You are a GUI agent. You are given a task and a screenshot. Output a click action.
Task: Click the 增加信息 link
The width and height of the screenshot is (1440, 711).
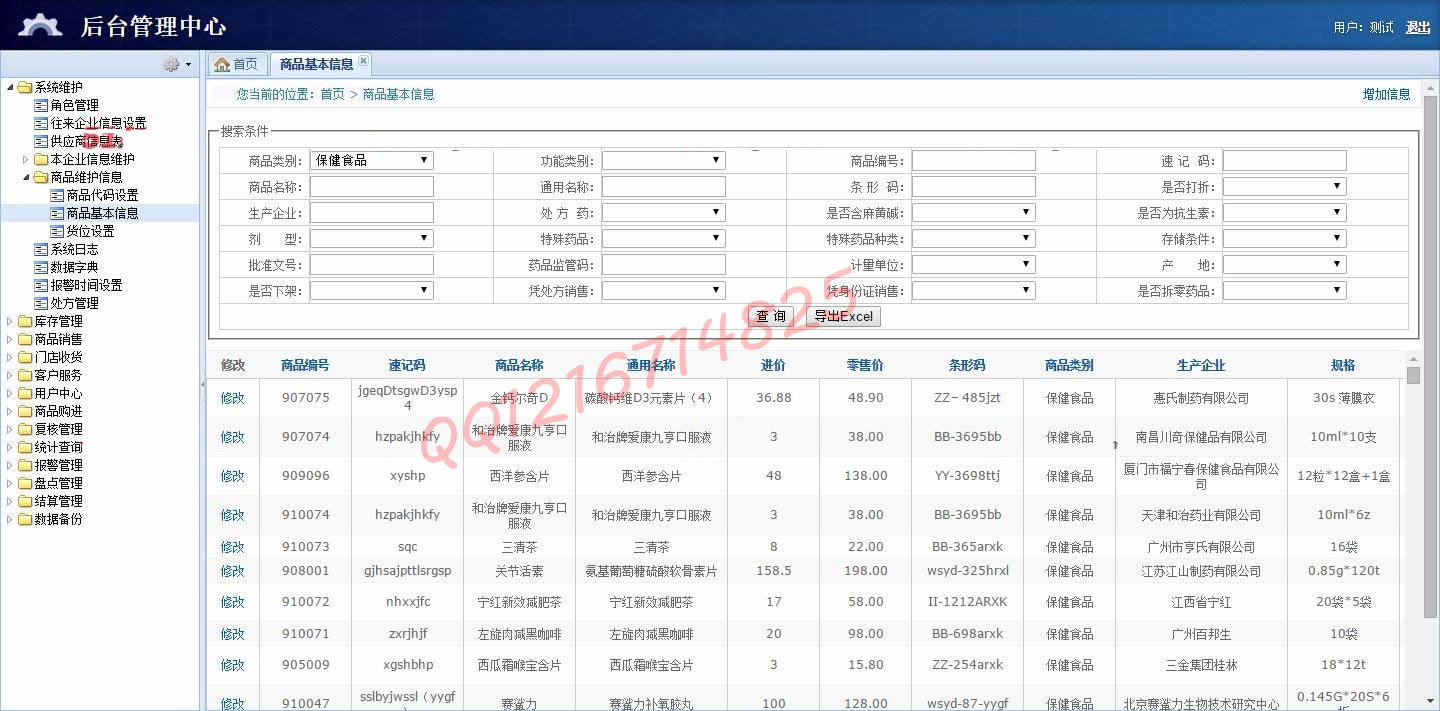click(1386, 94)
